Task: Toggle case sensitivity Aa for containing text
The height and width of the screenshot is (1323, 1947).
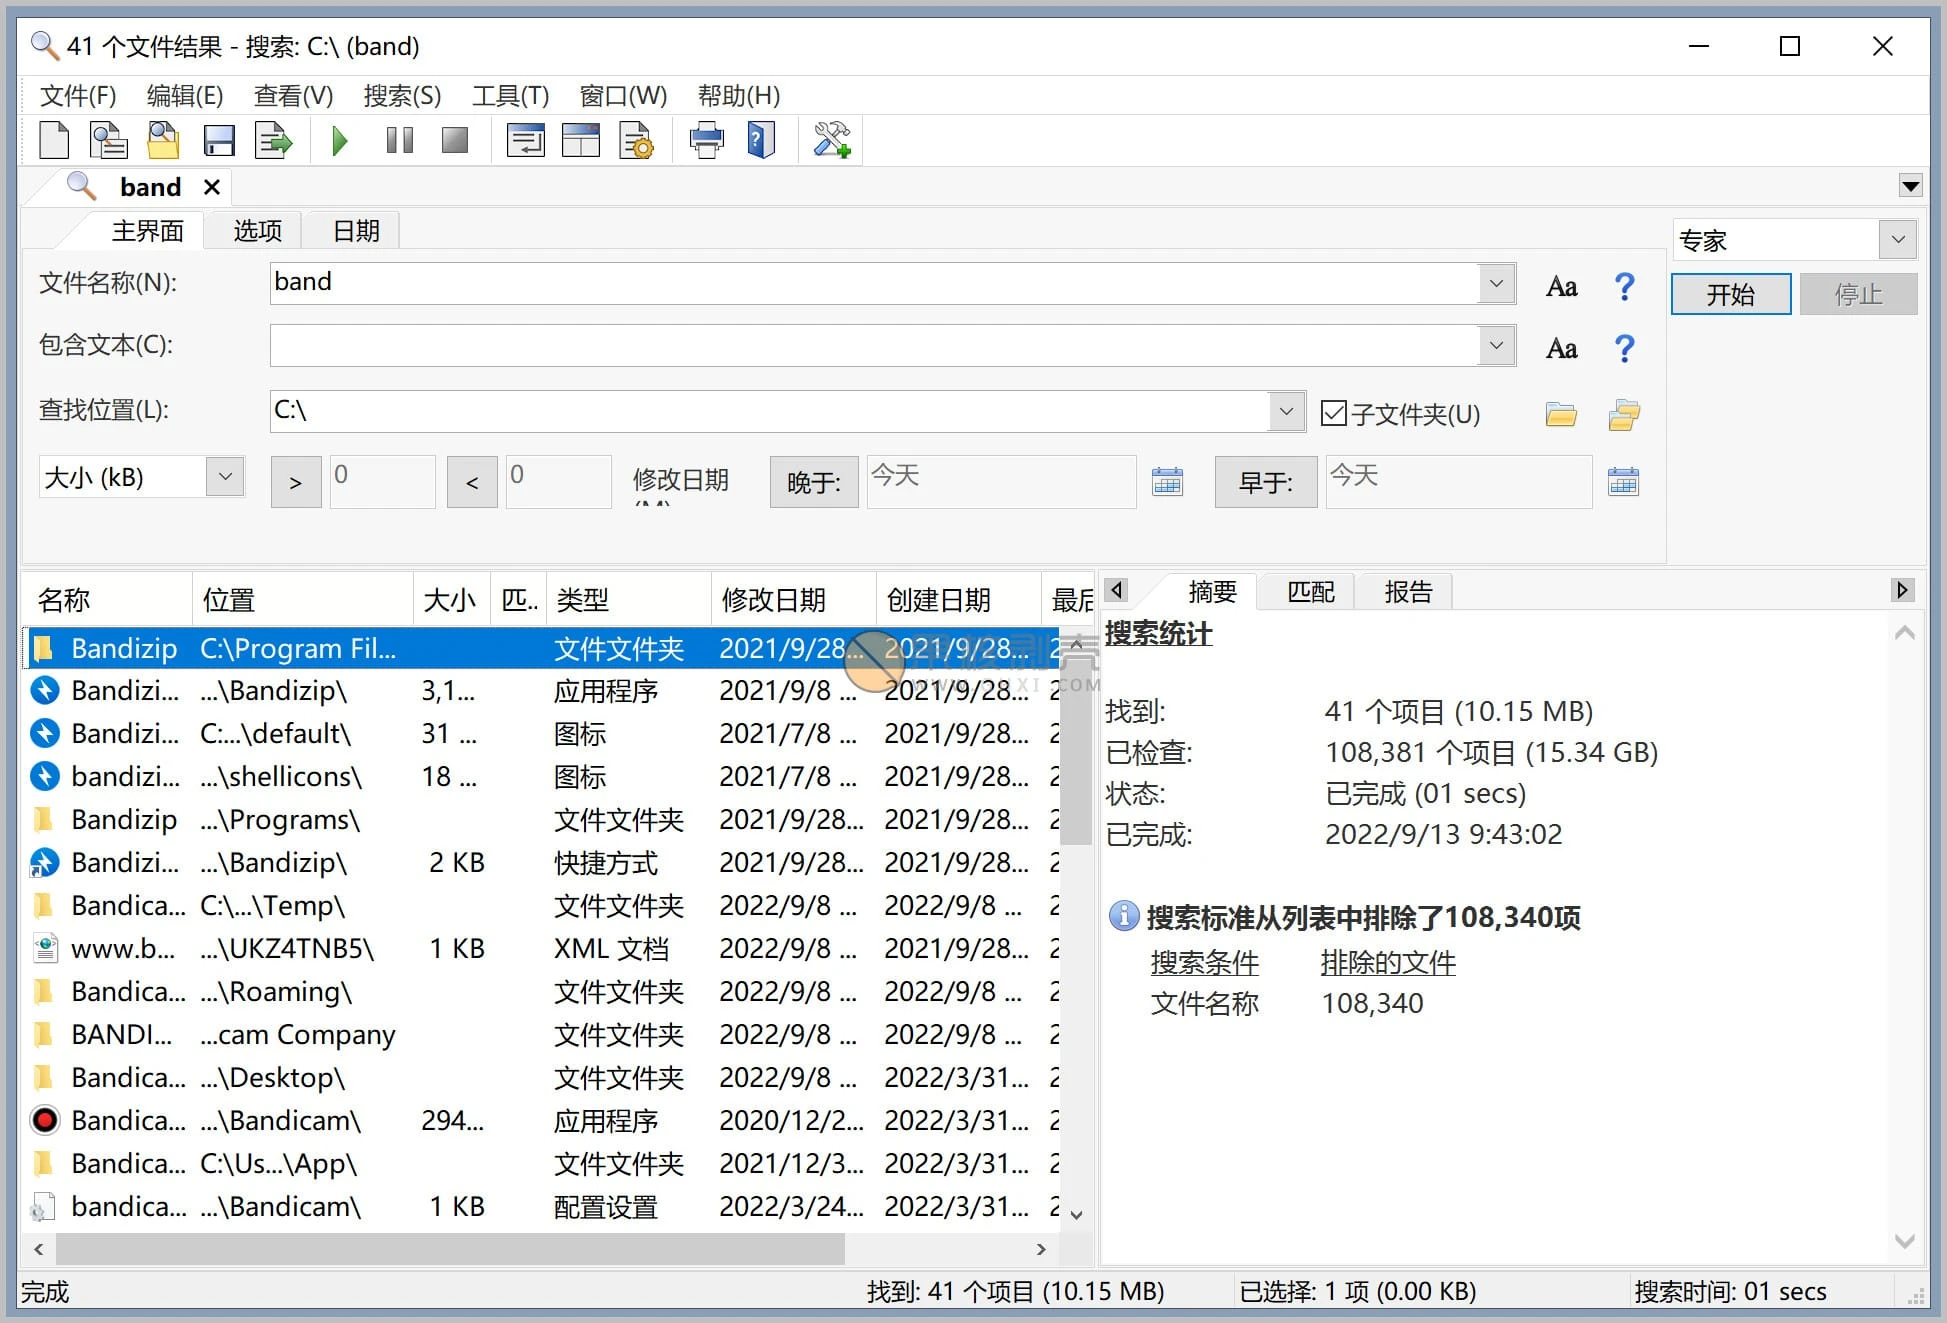Action: pyautogui.click(x=1562, y=348)
